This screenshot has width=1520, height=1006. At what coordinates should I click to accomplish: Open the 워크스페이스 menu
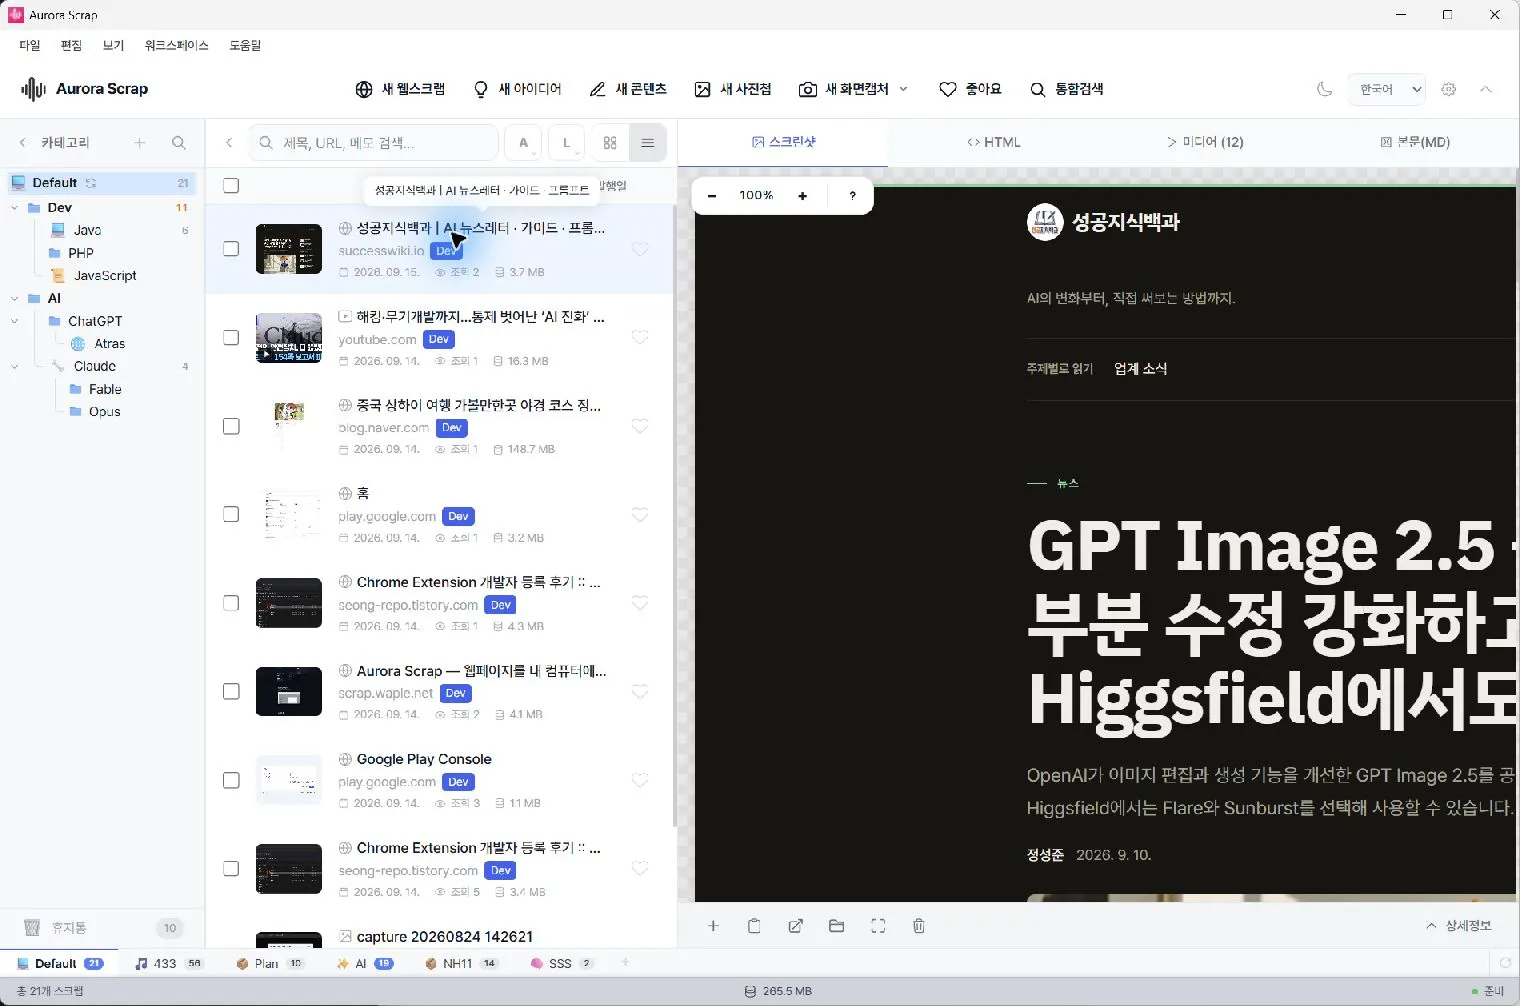coord(177,45)
